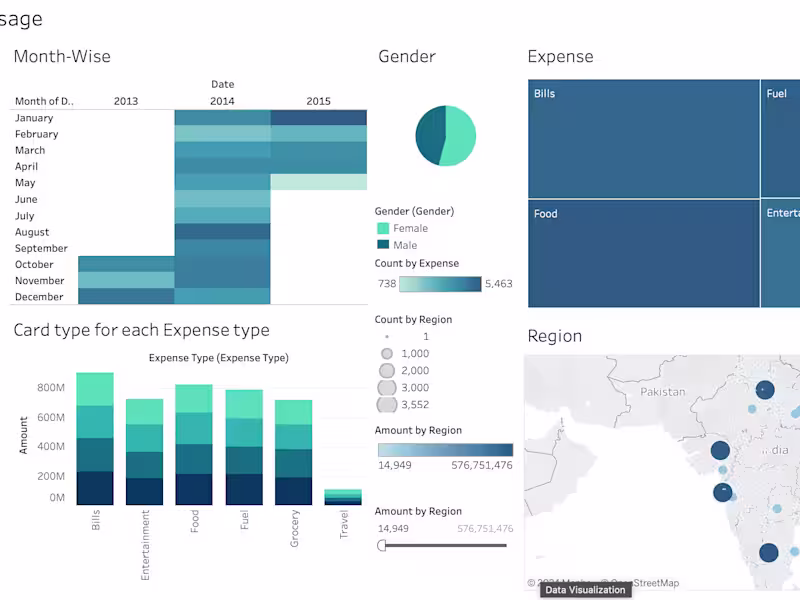Click the slider's 576,751,476 maximum value
The width and height of the screenshot is (800, 600).
485,529
